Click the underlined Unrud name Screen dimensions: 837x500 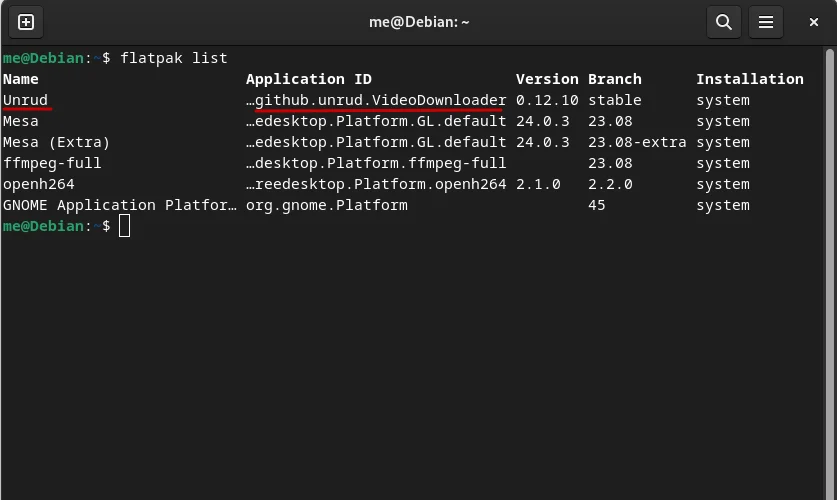pos(25,100)
